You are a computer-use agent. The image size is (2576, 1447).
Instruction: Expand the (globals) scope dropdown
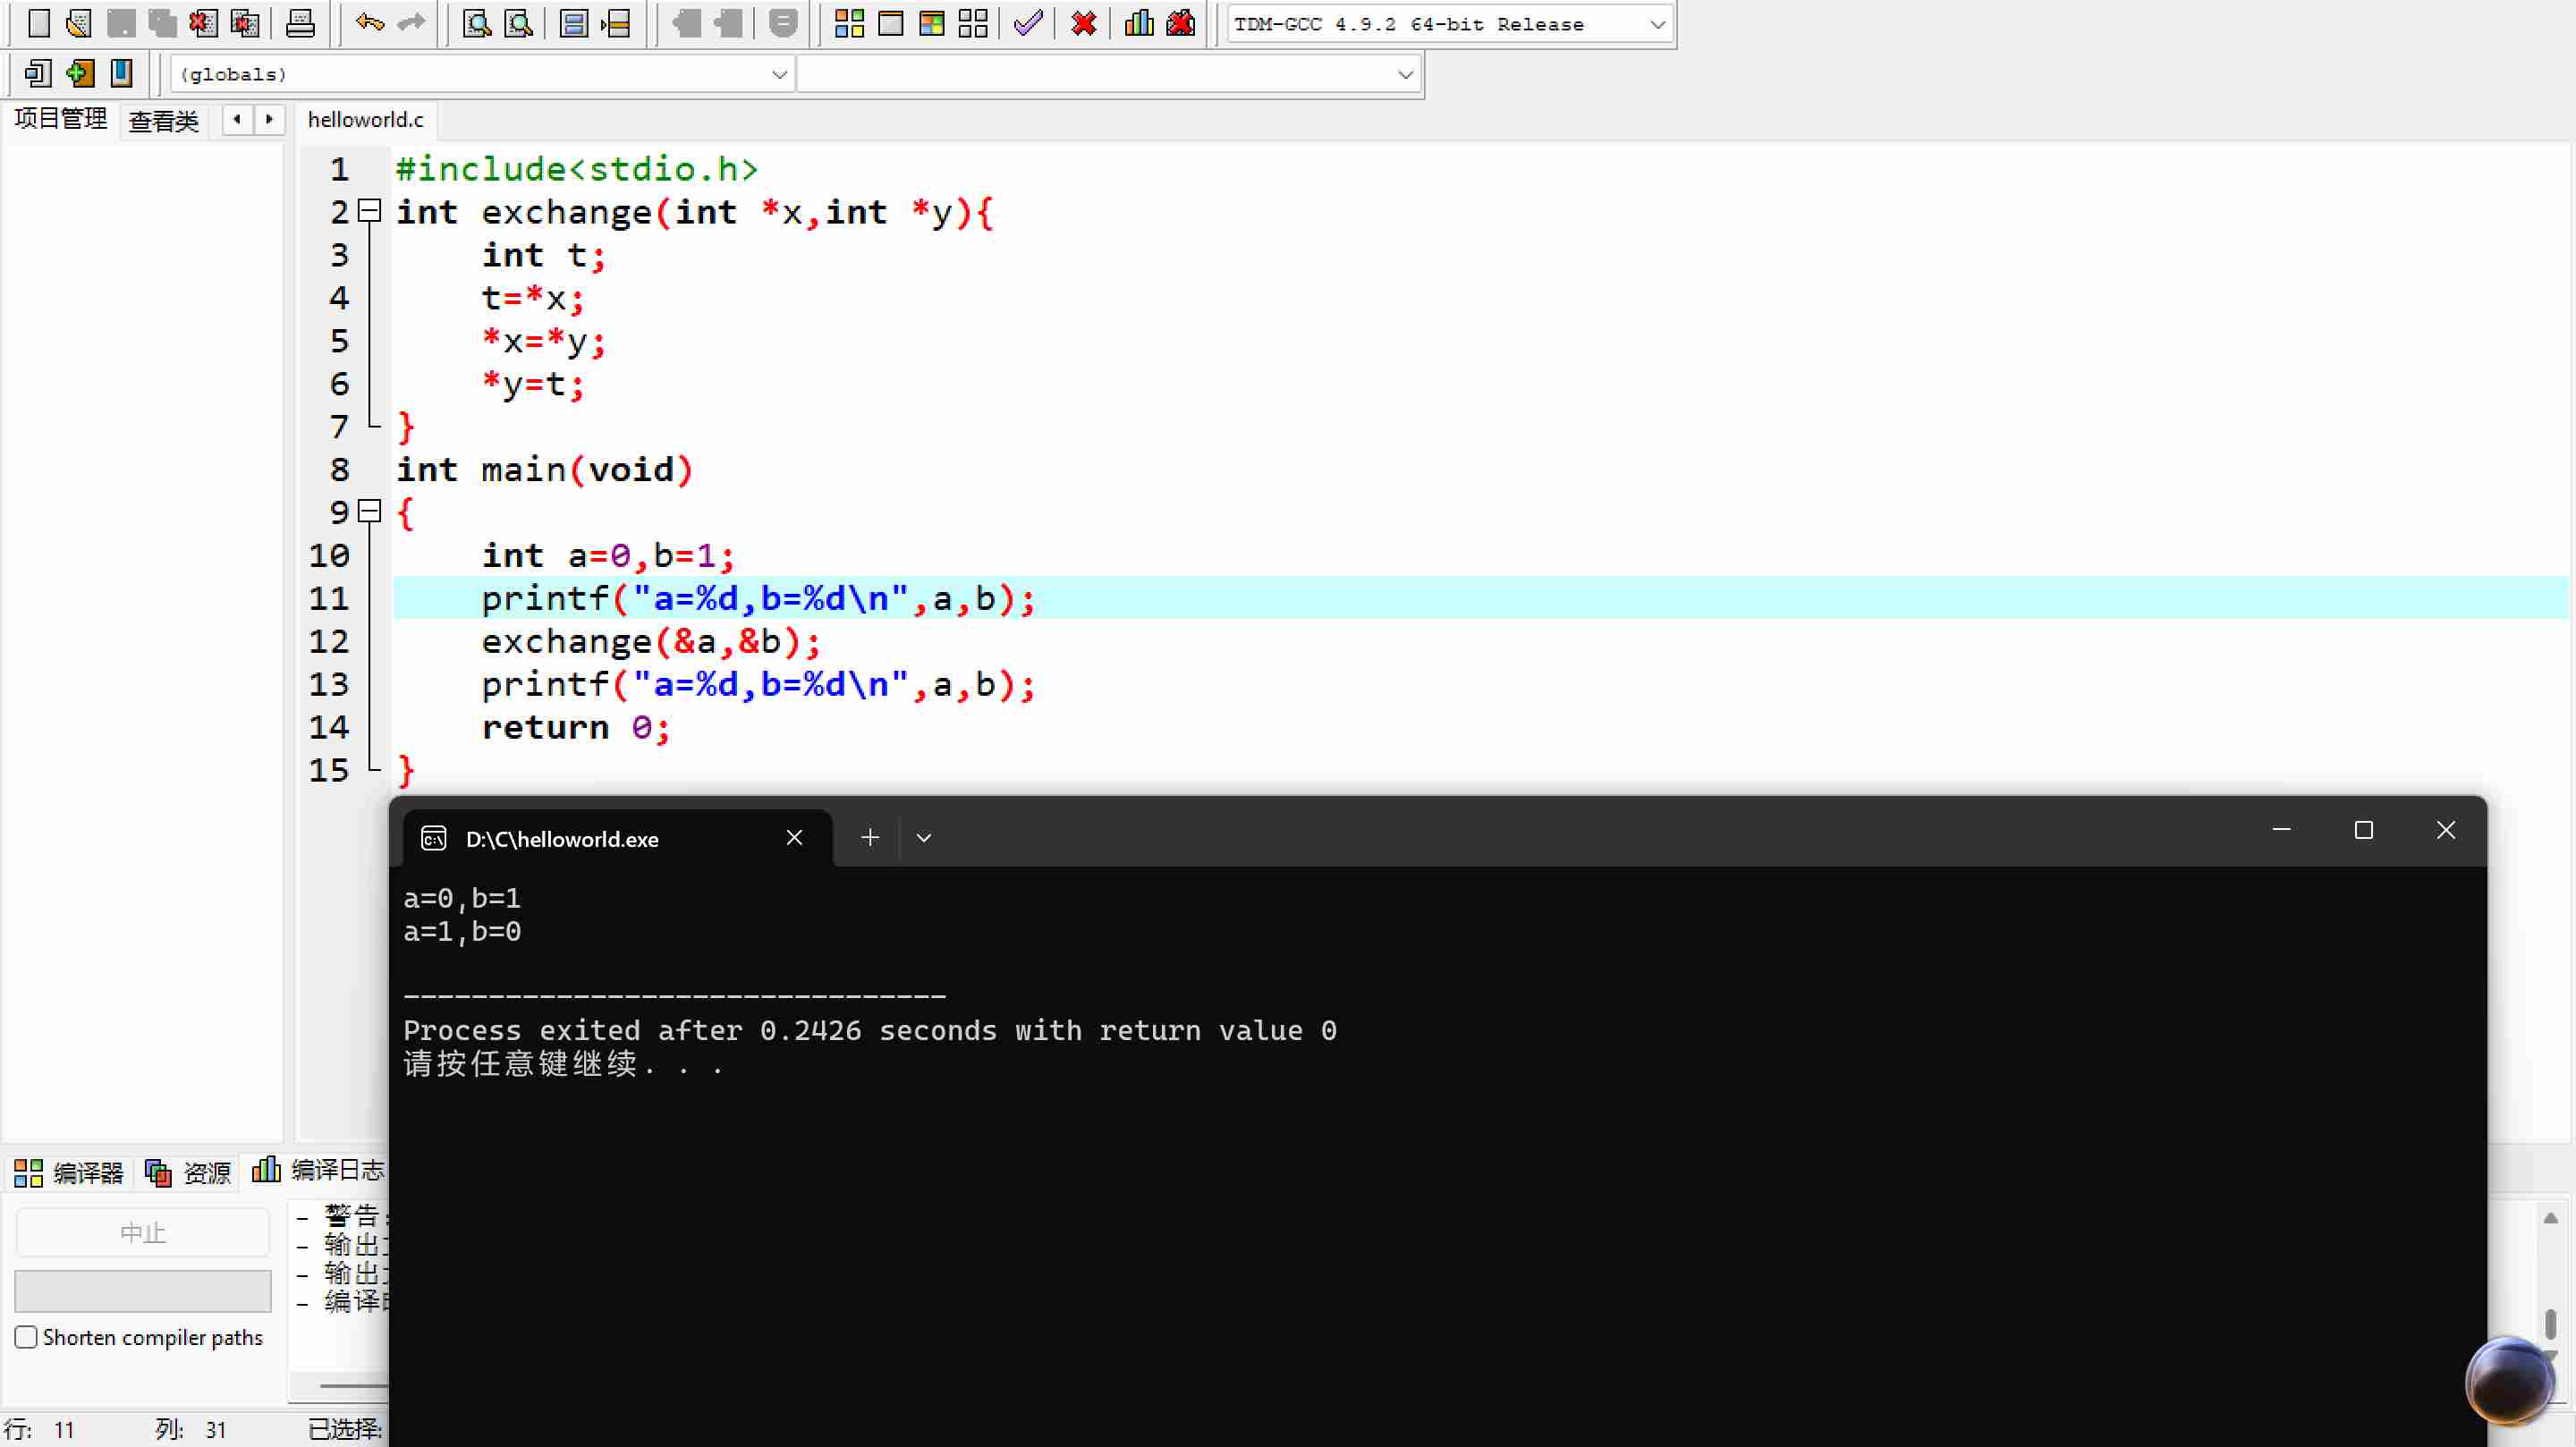click(x=779, y=74)
